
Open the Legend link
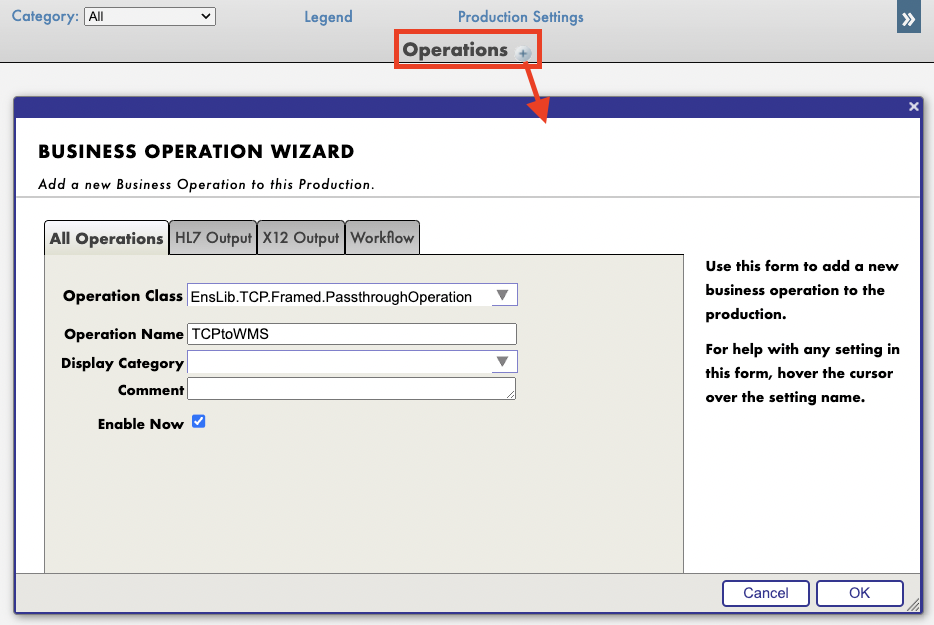click(x=328, y=17)
